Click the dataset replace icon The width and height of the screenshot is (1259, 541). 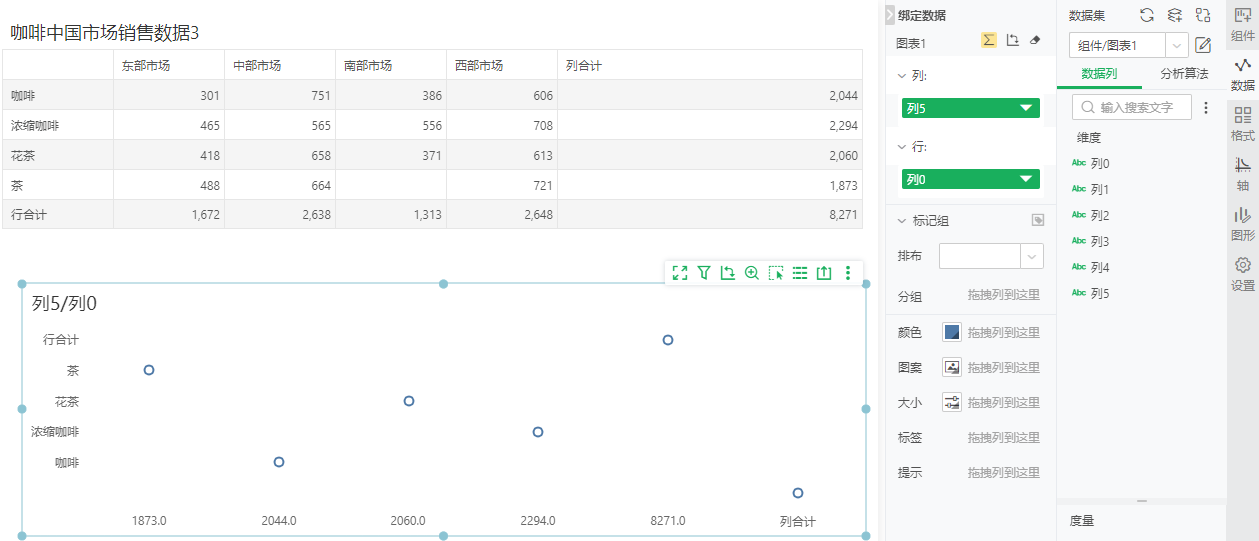1203,15
